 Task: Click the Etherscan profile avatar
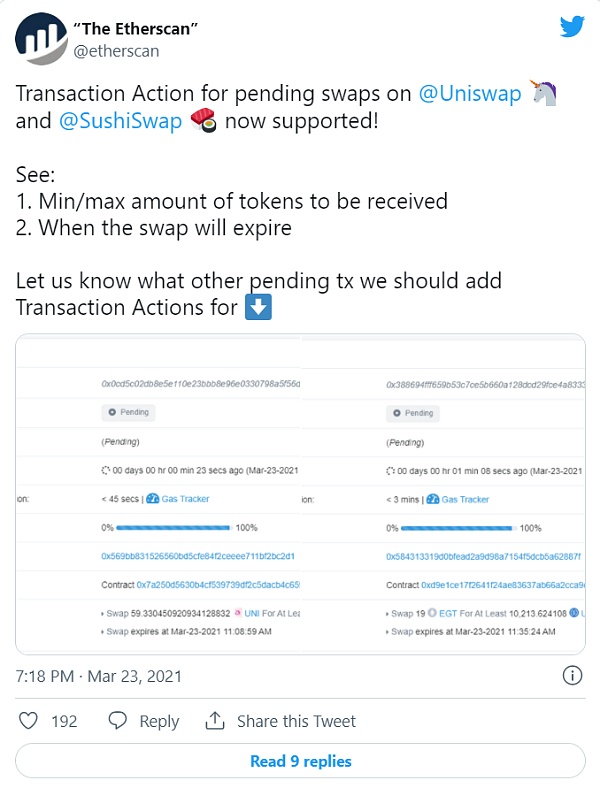(39, 39)
